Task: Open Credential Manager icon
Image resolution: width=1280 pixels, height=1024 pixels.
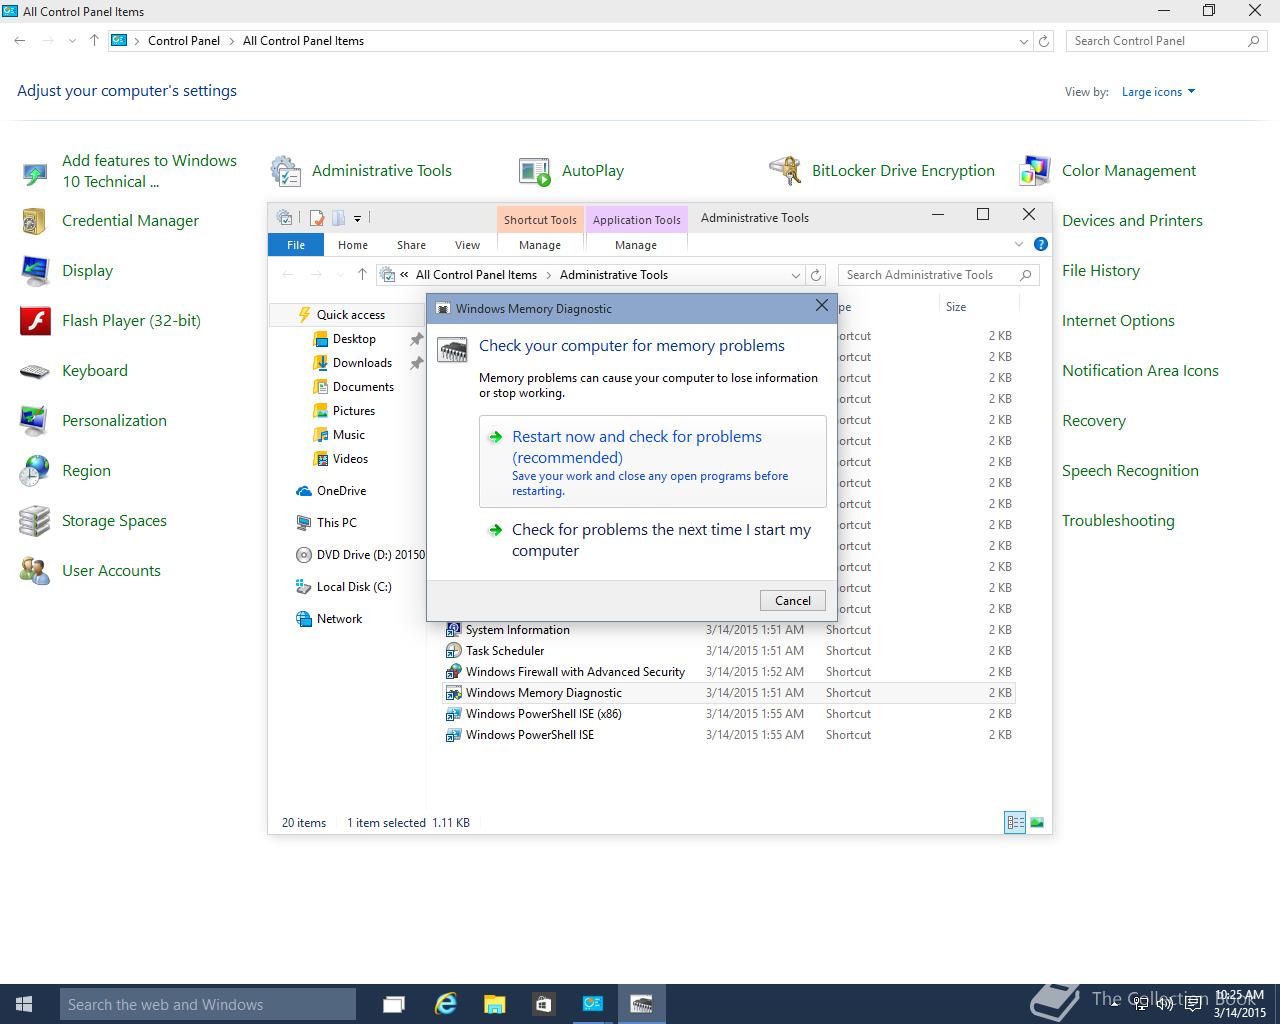Action: point(35,221)
